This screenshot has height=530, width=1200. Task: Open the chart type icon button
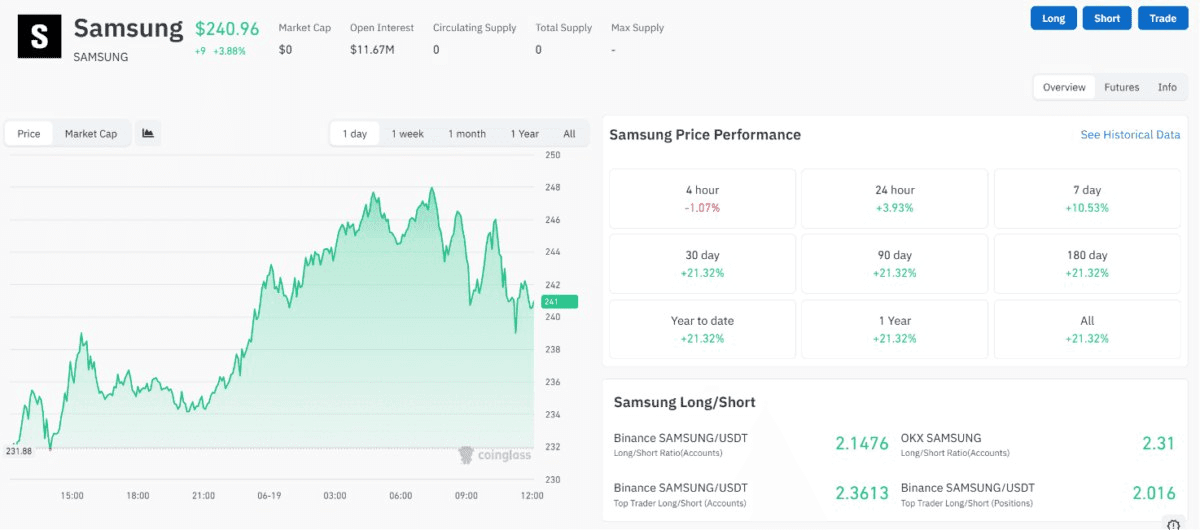(x=148, y=133)
